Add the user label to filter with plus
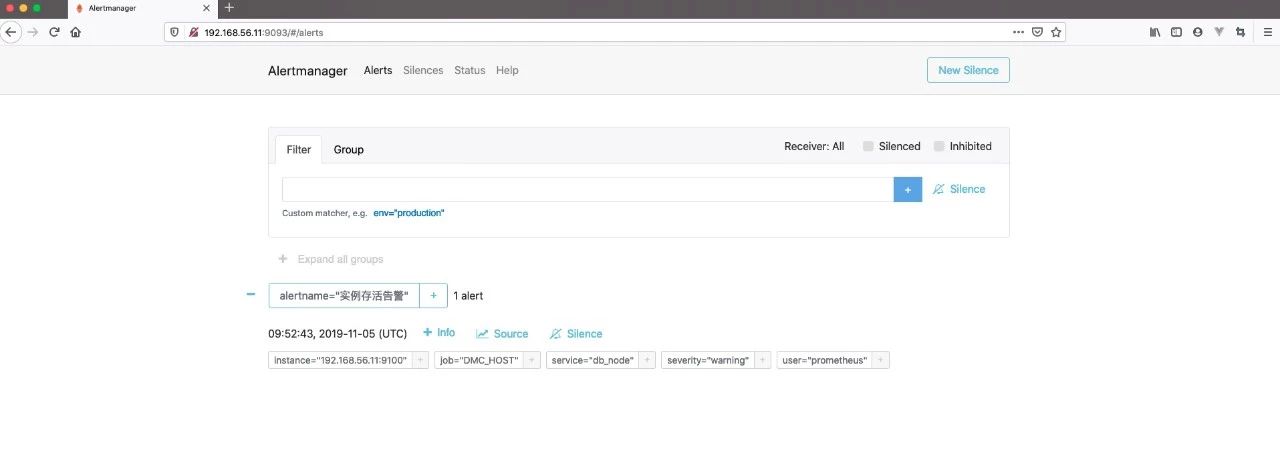This screenshot has width=1280, height=461. point(882,360)
